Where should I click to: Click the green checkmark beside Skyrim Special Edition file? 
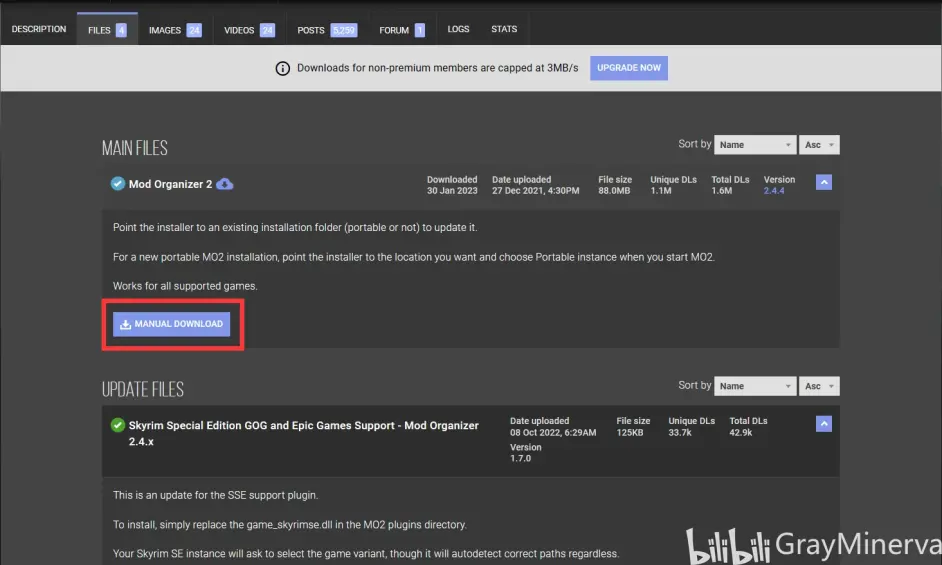coord(117,425)
